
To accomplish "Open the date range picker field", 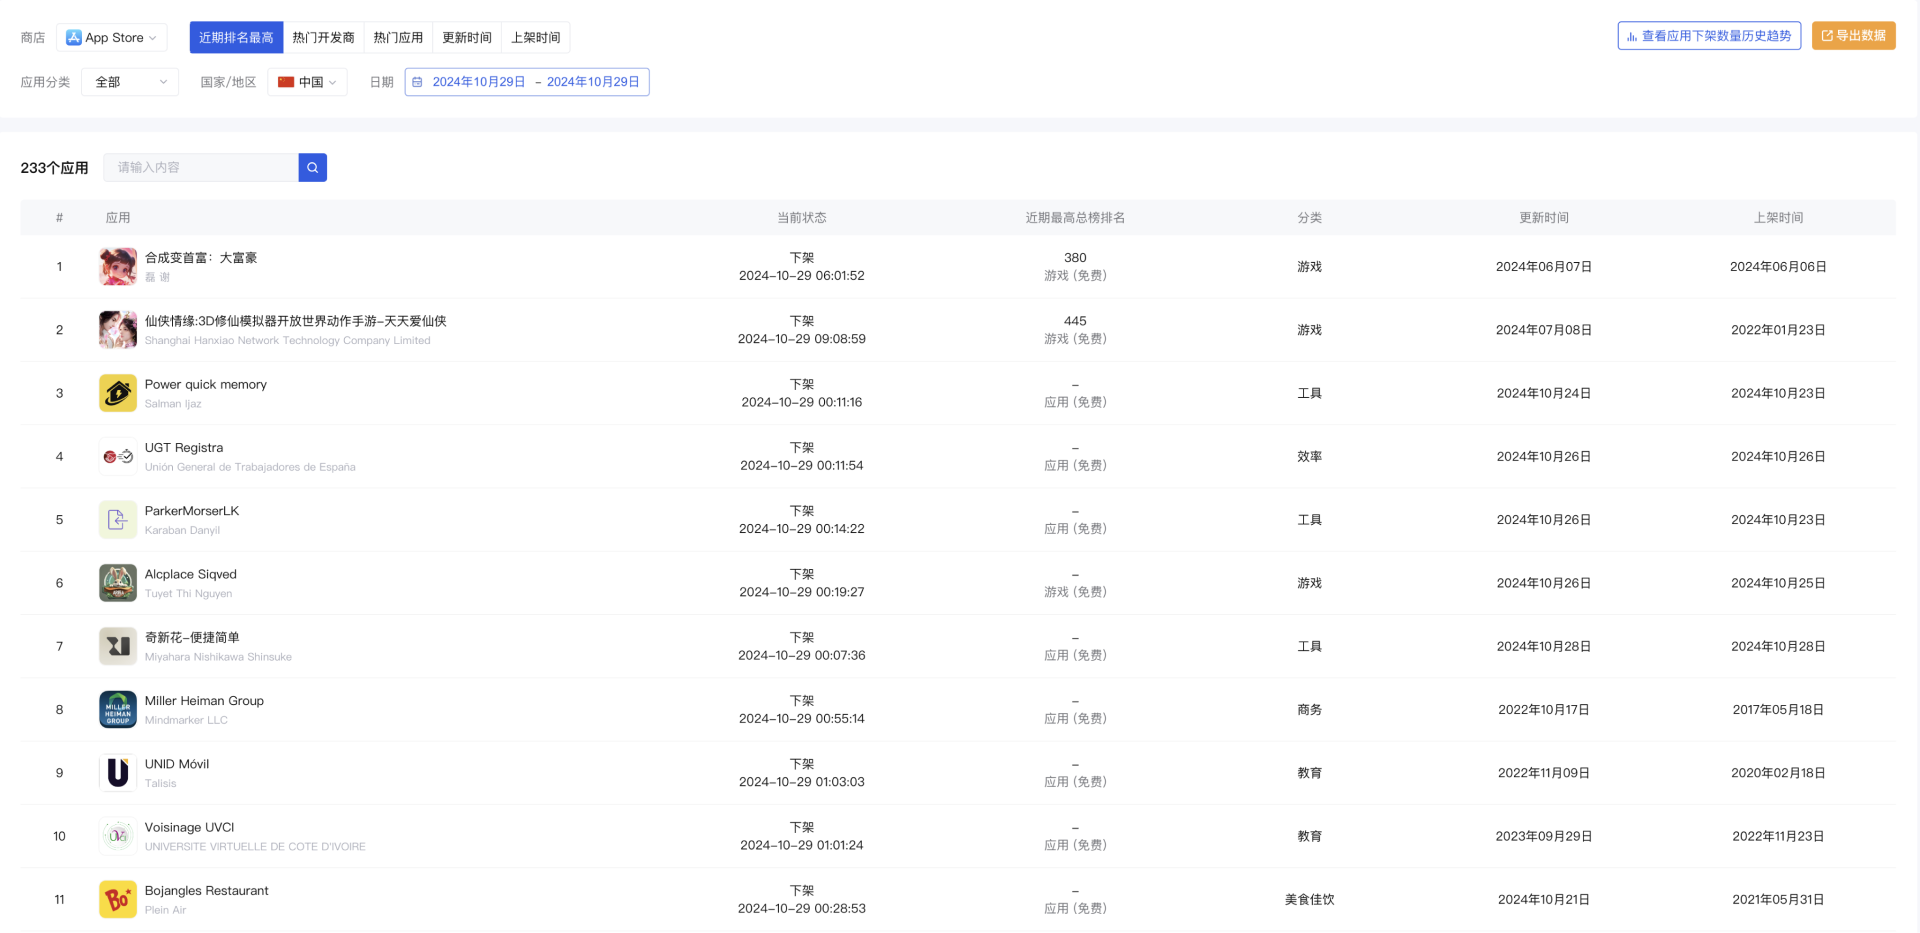I will [527, 82].
